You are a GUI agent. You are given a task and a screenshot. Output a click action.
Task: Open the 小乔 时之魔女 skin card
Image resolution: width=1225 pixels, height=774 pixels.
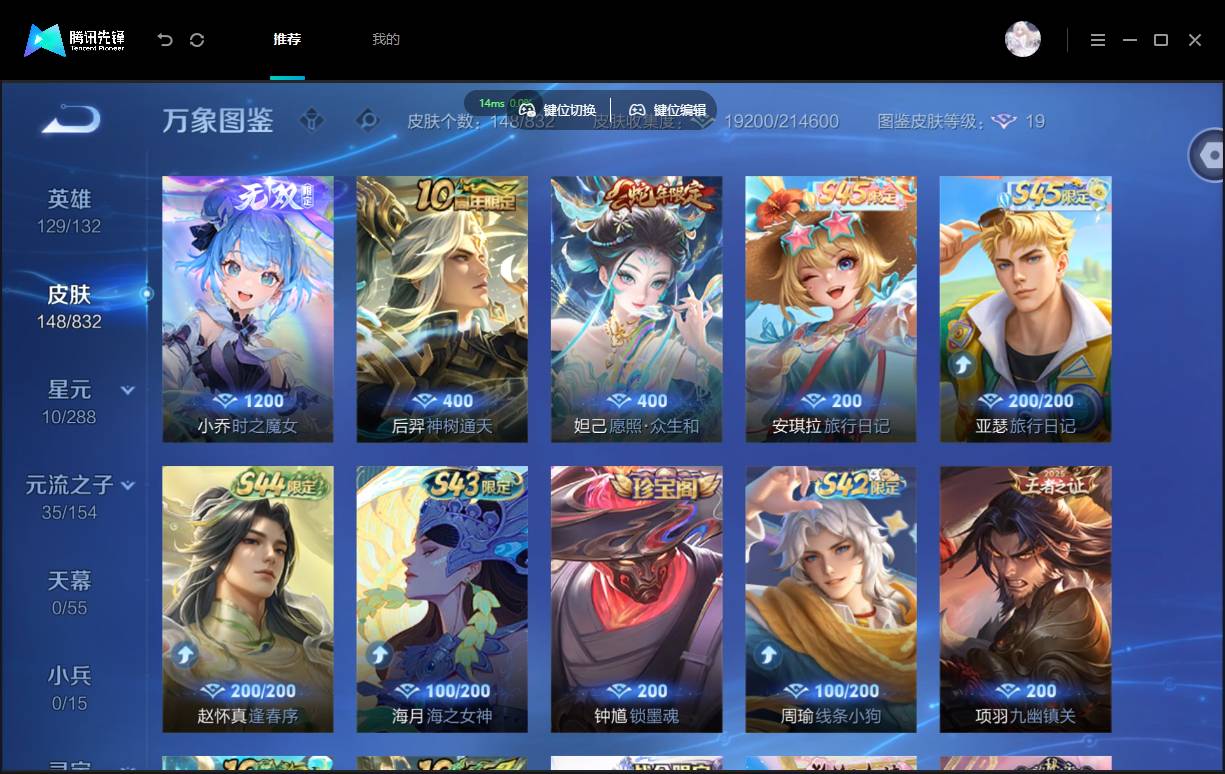(x=248, y=309)
